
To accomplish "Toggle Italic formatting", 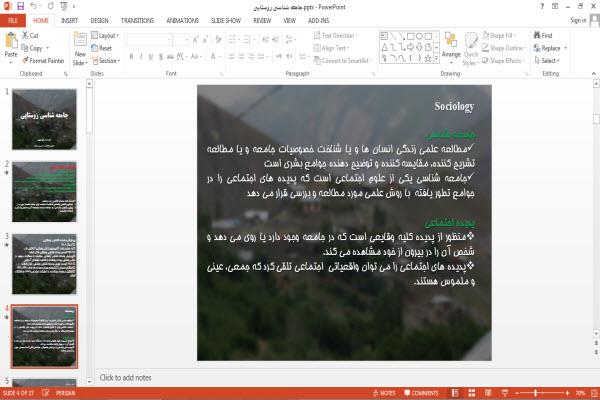I will coord(141,57).
